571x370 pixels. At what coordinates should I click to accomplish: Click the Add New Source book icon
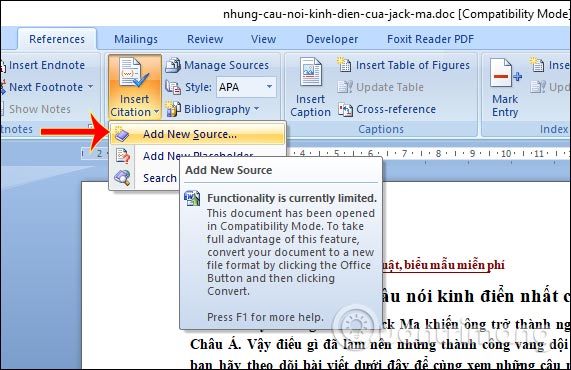coord(121,134)
